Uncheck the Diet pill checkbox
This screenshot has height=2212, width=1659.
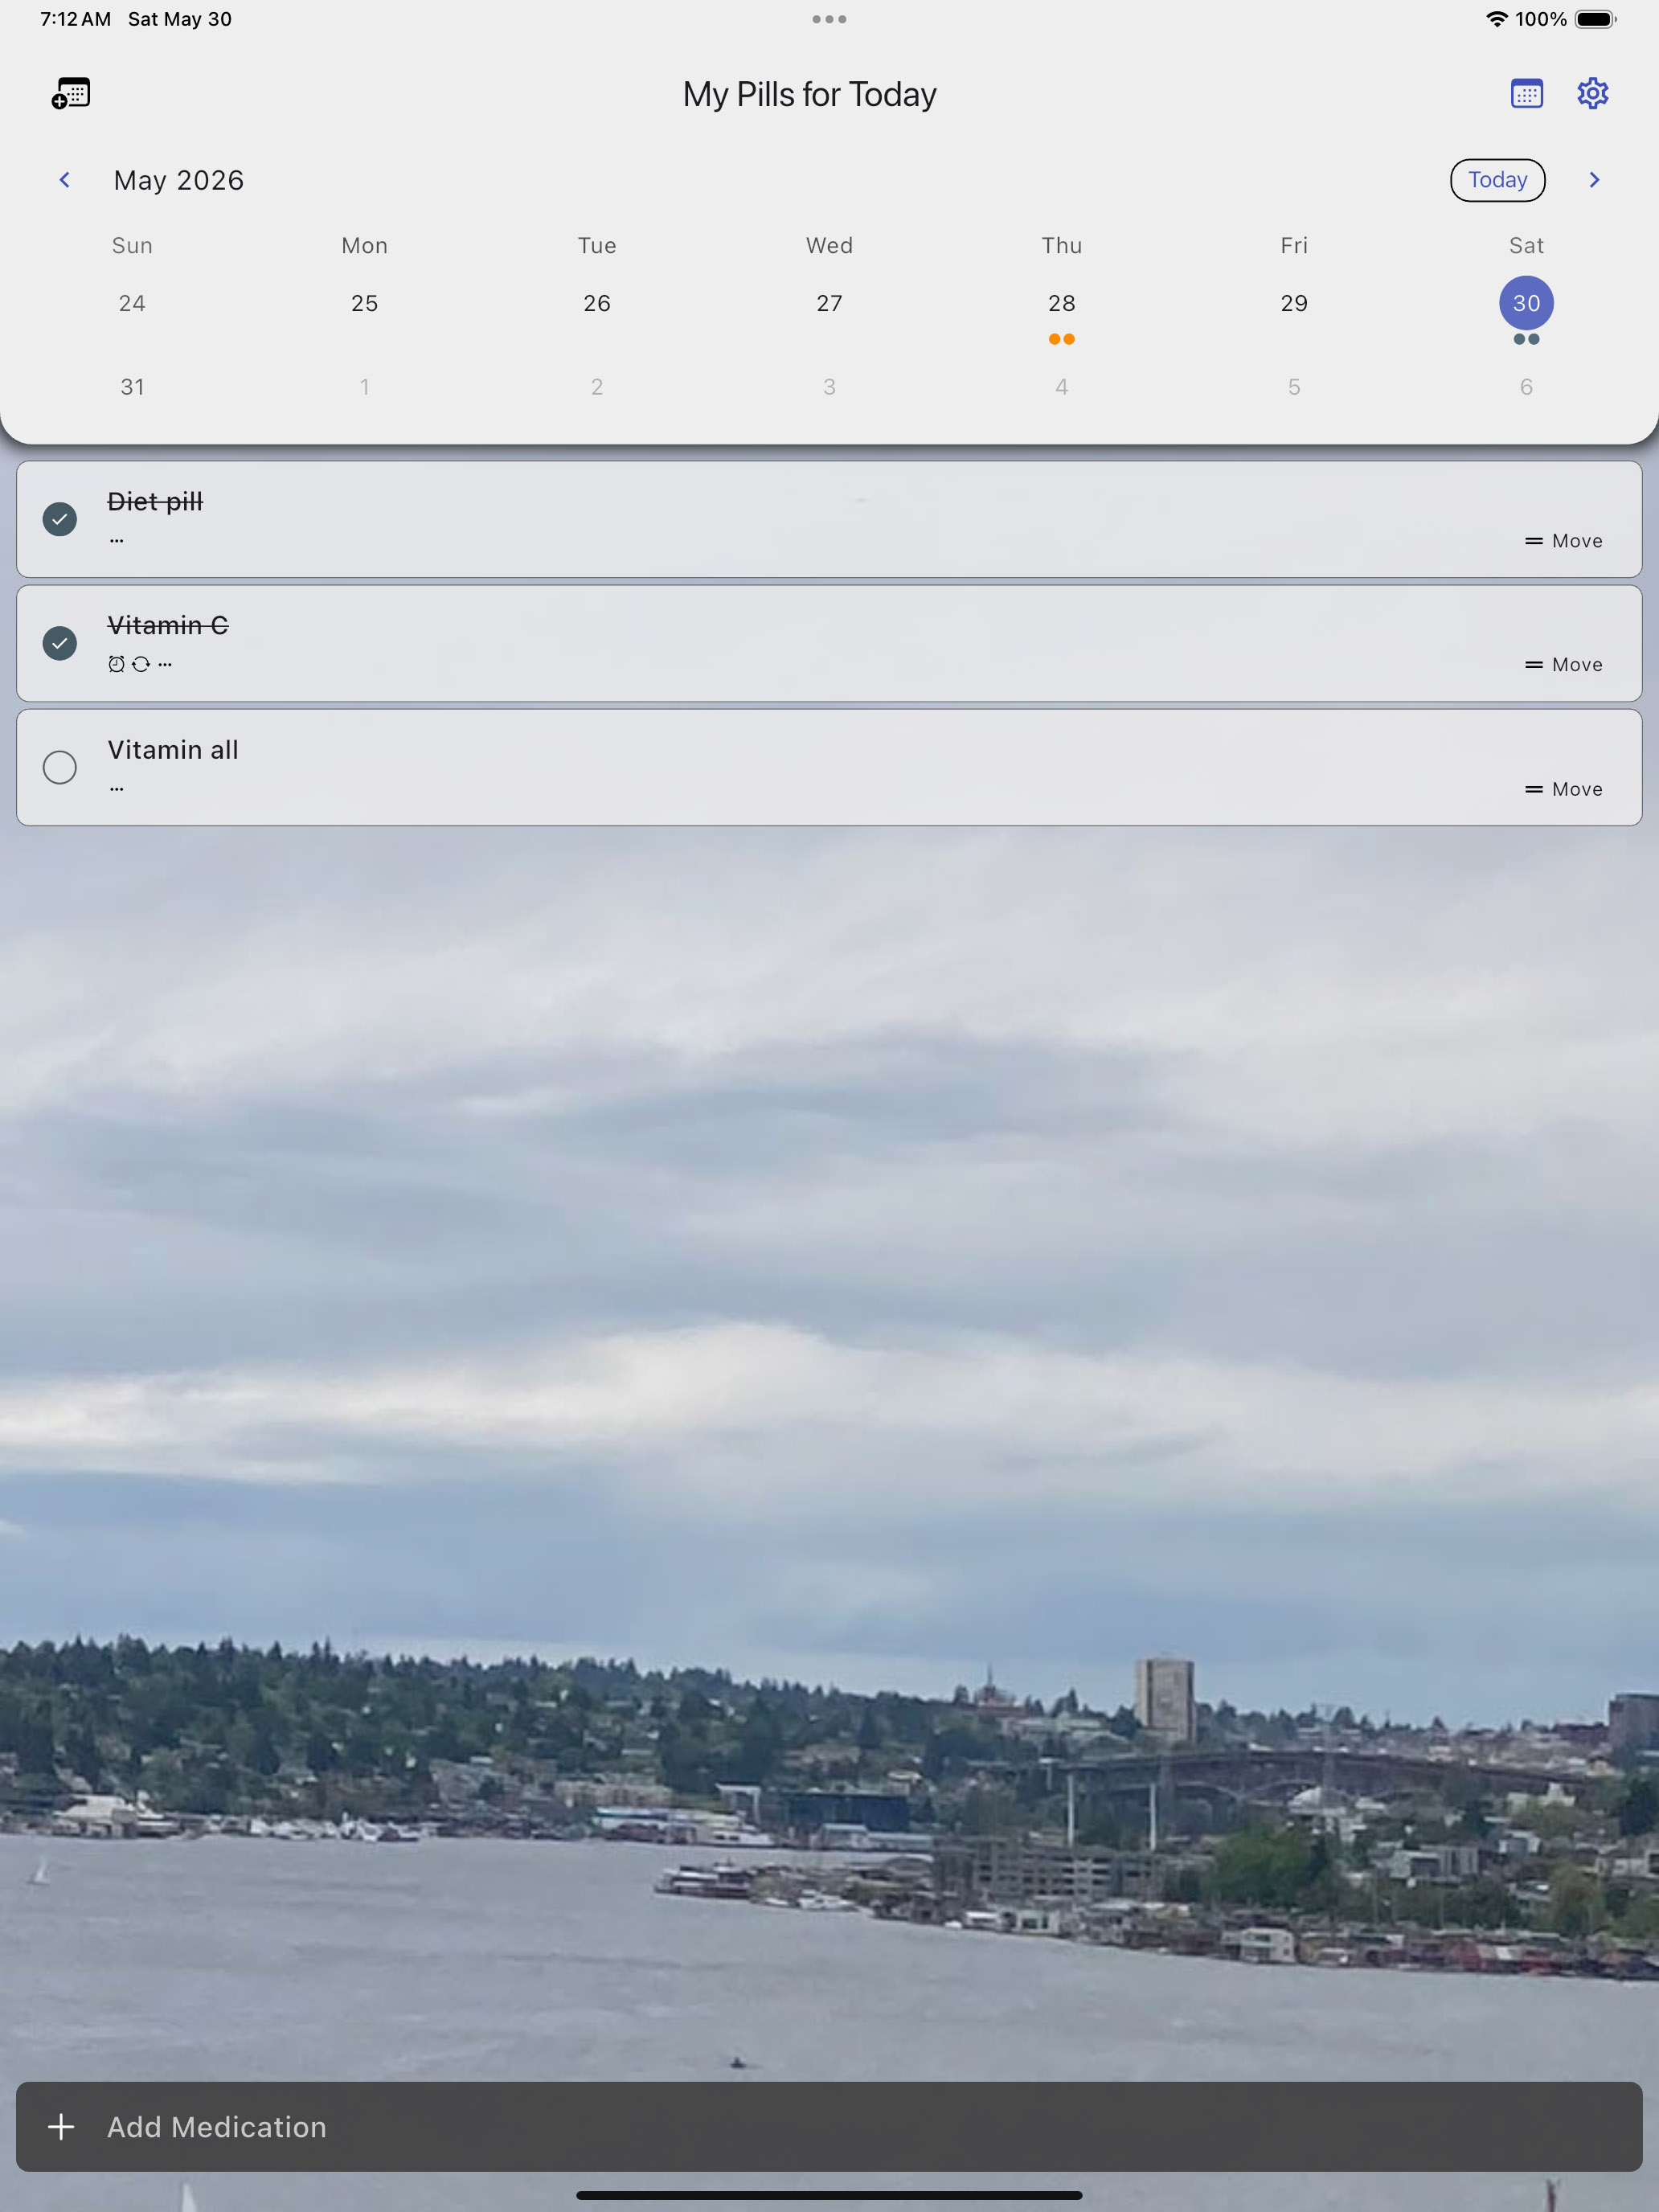(60, 519)
